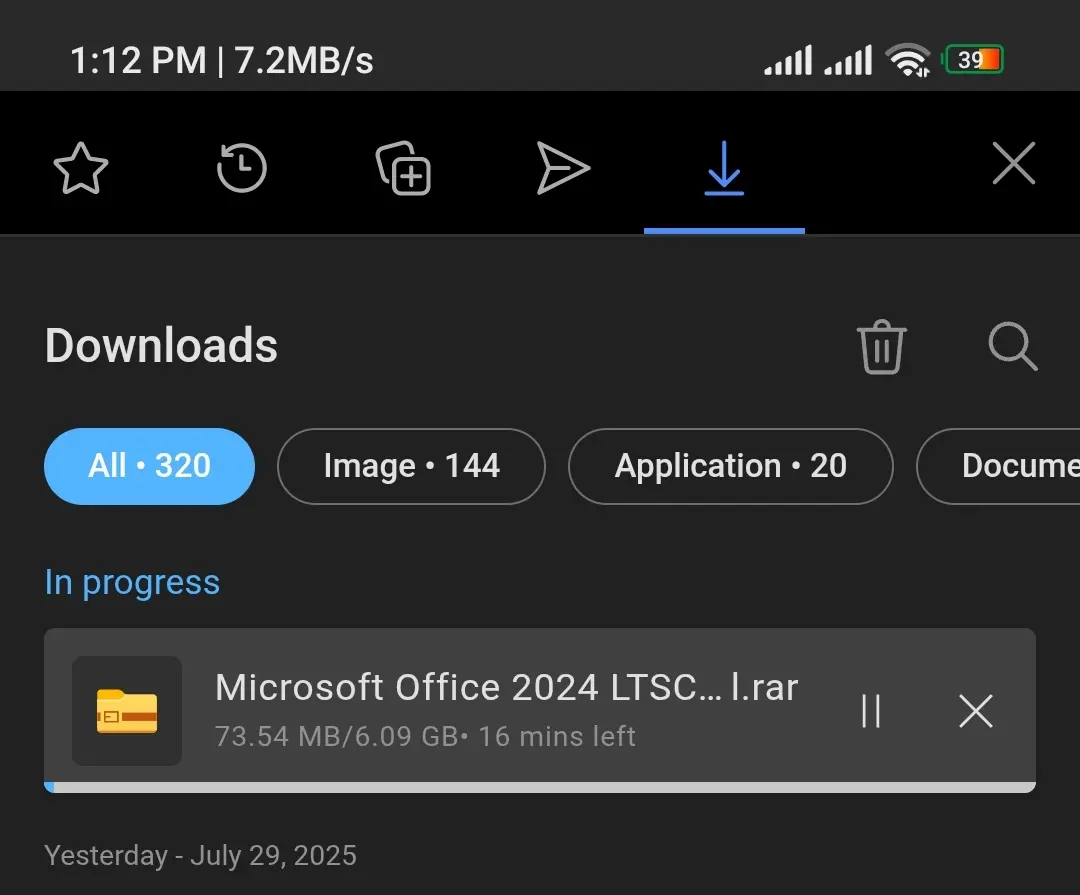Image resolution: width=1080 pixels, height=895 pixels.
Task: Click the Microsoft Office 2024 LTSC filename
Action: [x=506, y=687]
